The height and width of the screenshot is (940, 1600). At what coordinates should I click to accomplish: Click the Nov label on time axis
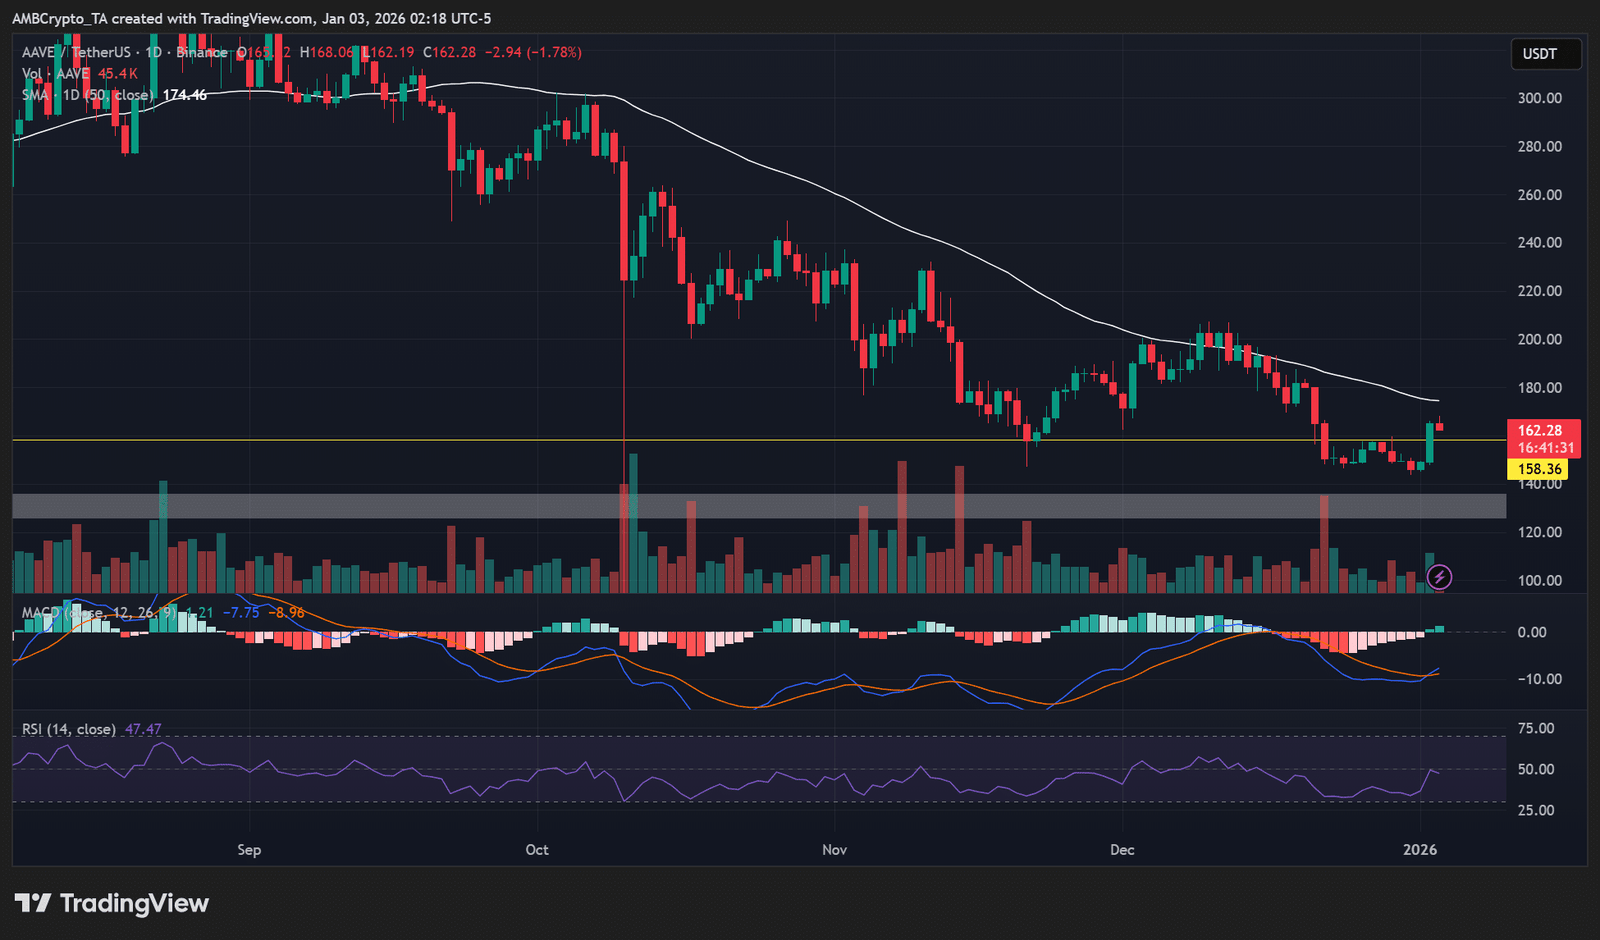pos(834,850)
